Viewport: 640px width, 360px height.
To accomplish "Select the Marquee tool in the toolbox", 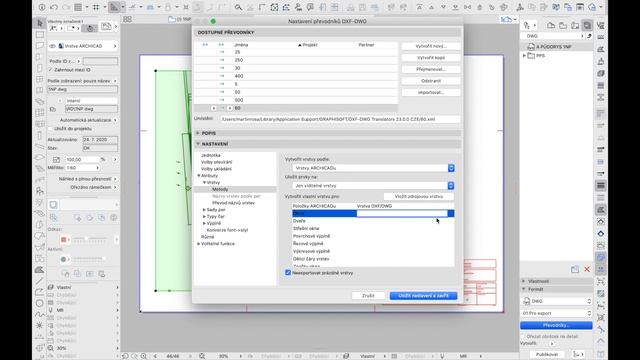I will [40, 35].
